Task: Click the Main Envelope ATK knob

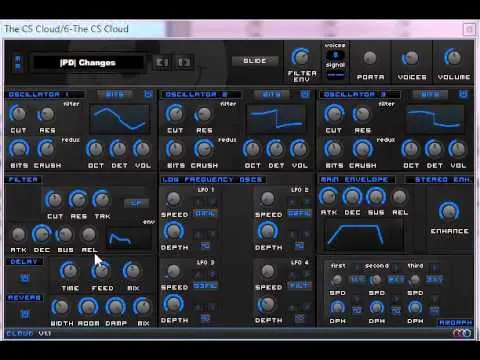Action: (x=329, y=197)
